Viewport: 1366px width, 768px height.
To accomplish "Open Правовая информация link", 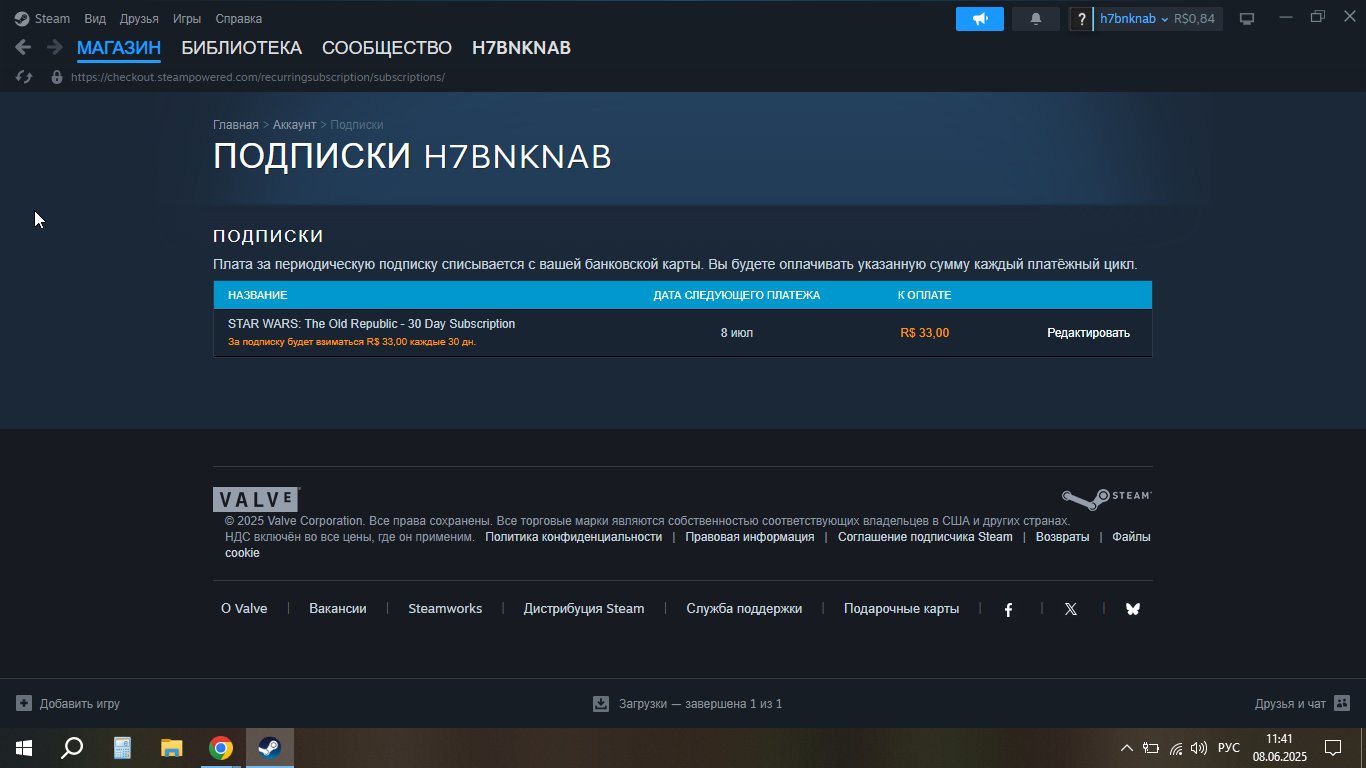I will click(x=750, y=537).
